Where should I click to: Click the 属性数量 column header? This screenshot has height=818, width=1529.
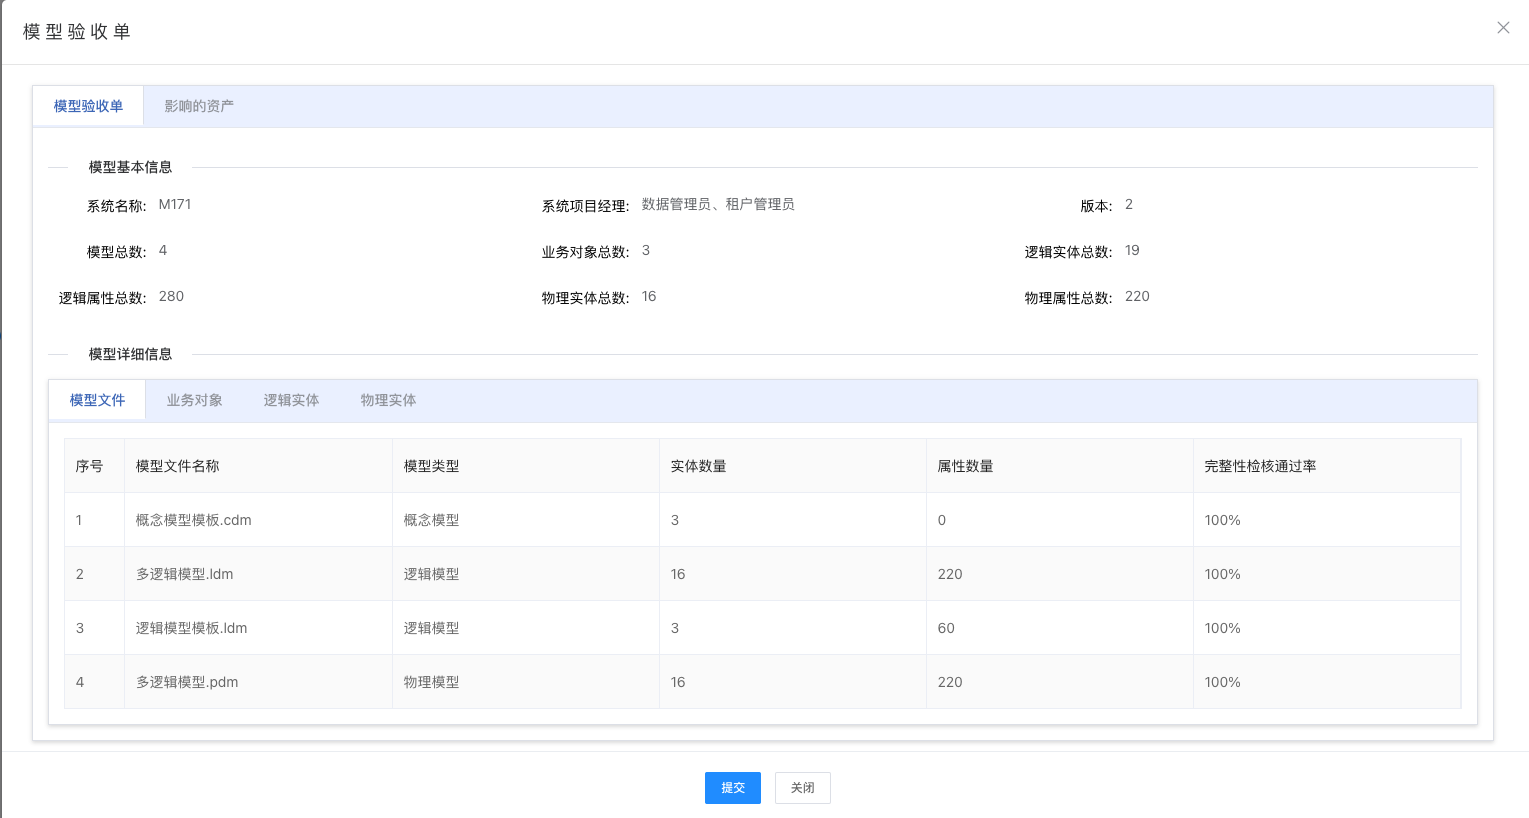coord(964,465)
